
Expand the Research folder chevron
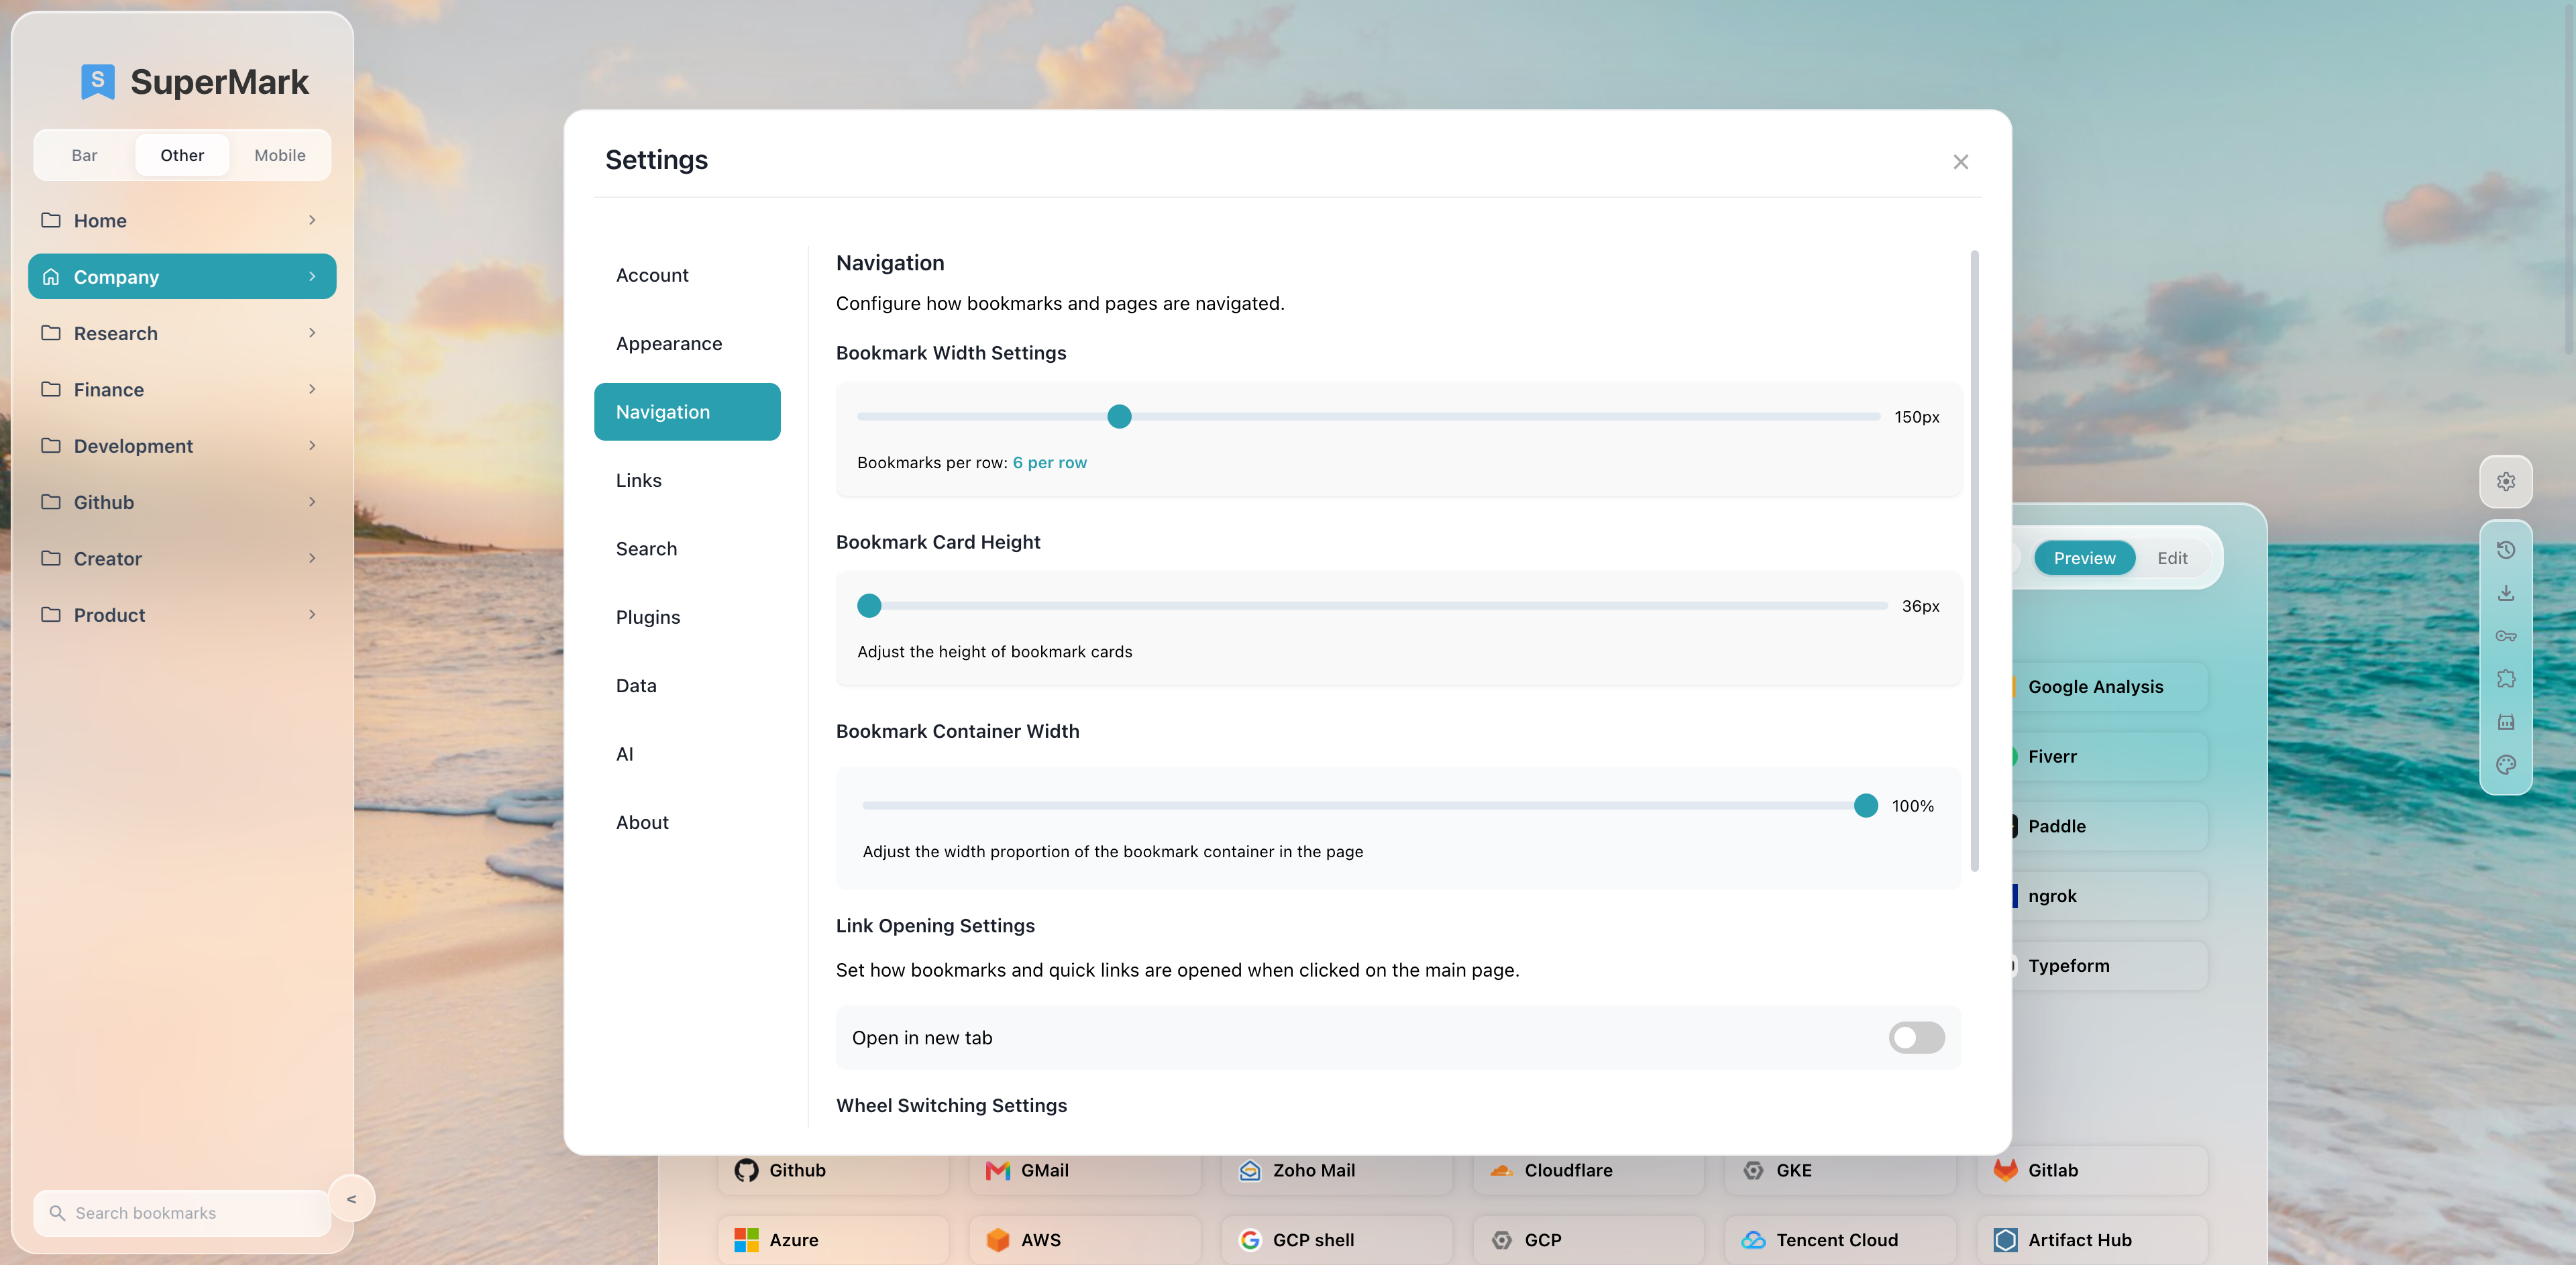(312, 333)
